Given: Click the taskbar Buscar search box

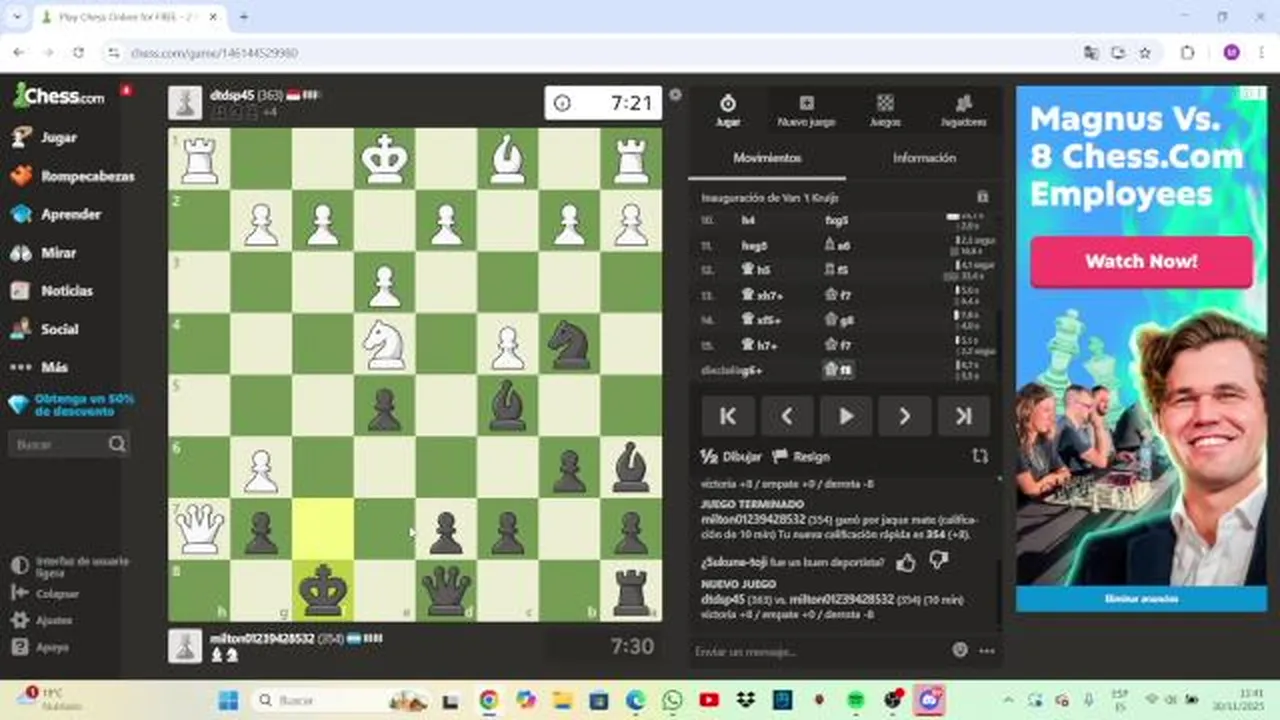Looking at the screenshot, I should tap(340, 700).
